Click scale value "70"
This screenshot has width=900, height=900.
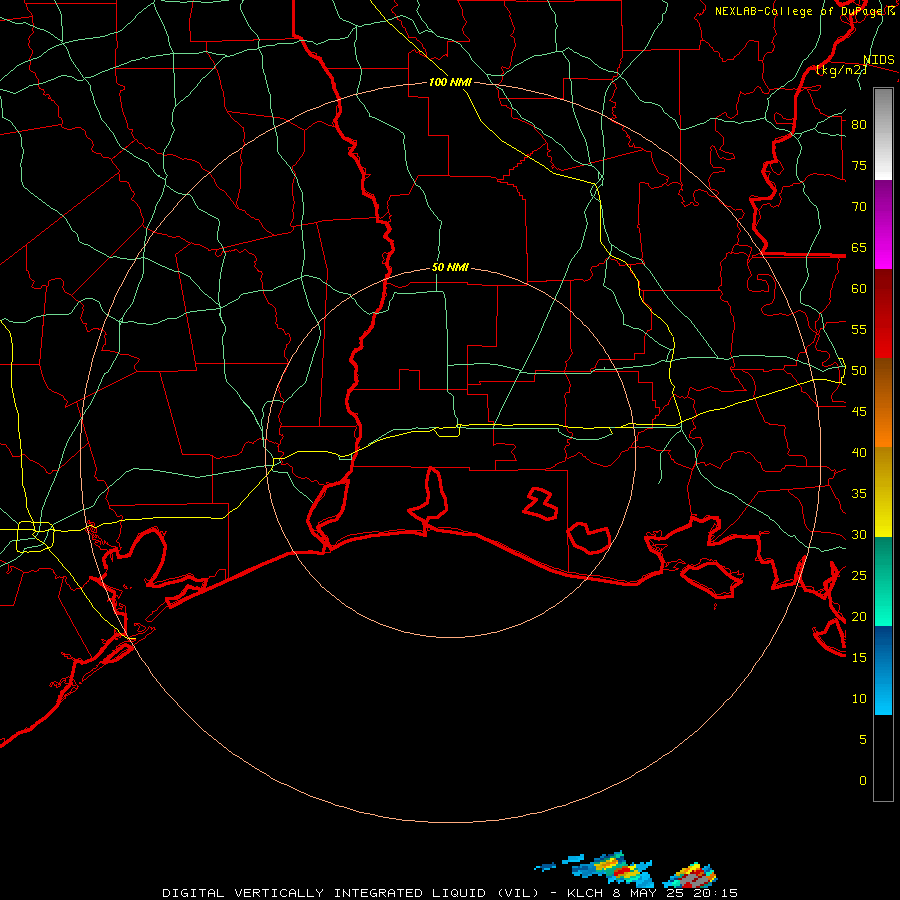[859, 207]
